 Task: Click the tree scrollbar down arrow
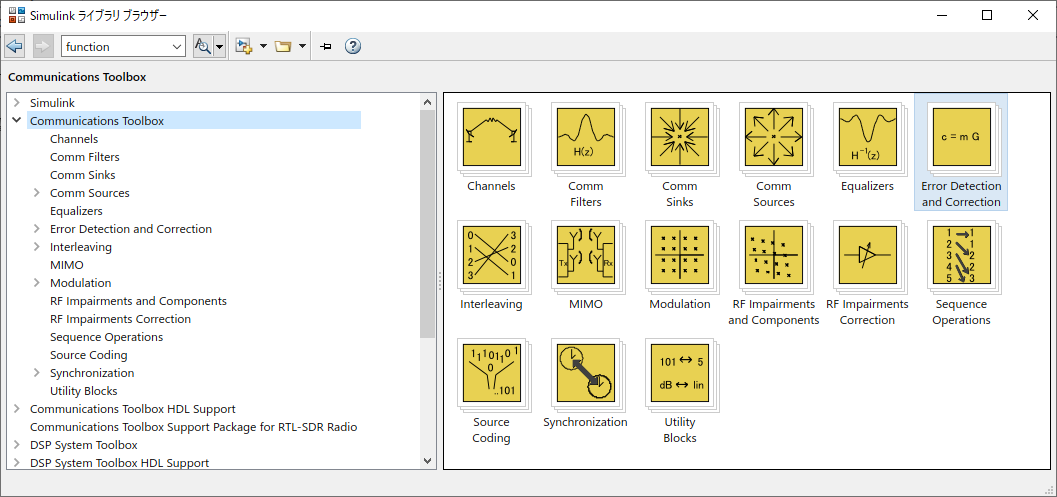click(x=427, y=460)
